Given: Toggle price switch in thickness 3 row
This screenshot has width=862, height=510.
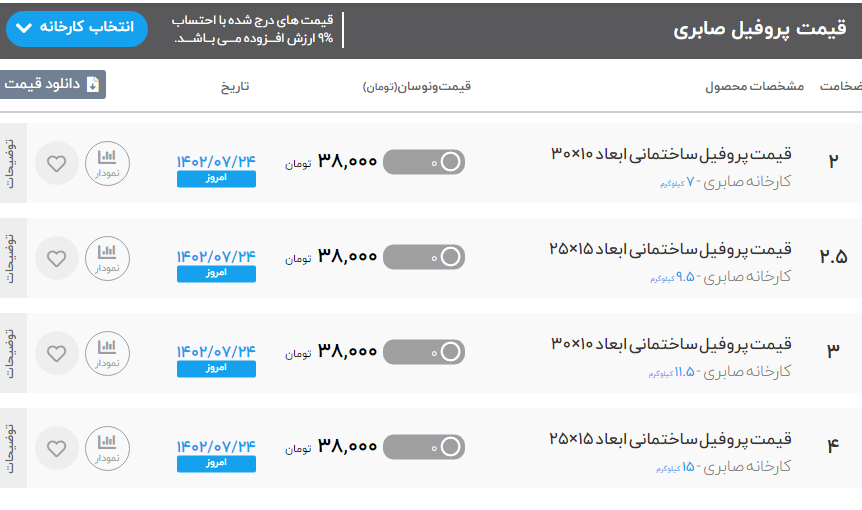Looking at the screenshot, I should pos(424,352).
